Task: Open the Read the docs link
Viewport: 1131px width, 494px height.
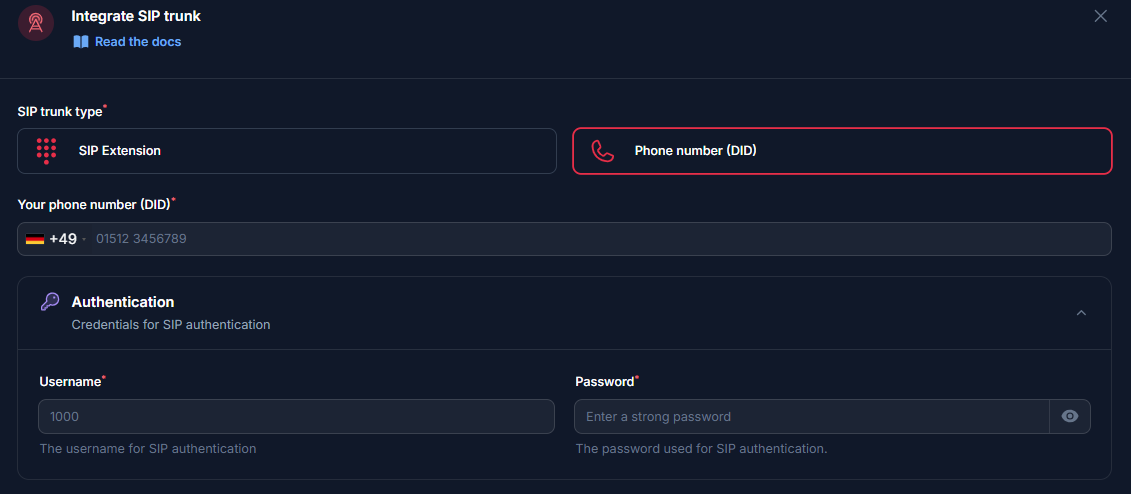Action: coord(138,42)
